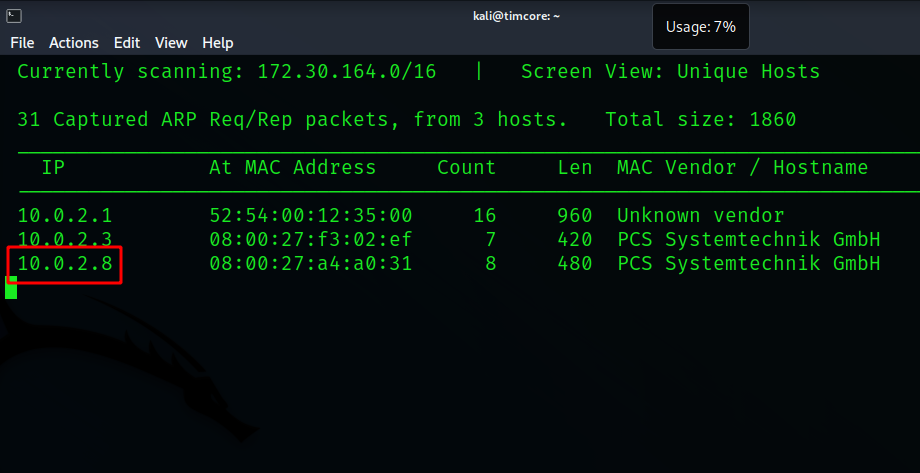Click the MAC Vendor / Hostname header
The image size is (920, 473).
point(742,167)
